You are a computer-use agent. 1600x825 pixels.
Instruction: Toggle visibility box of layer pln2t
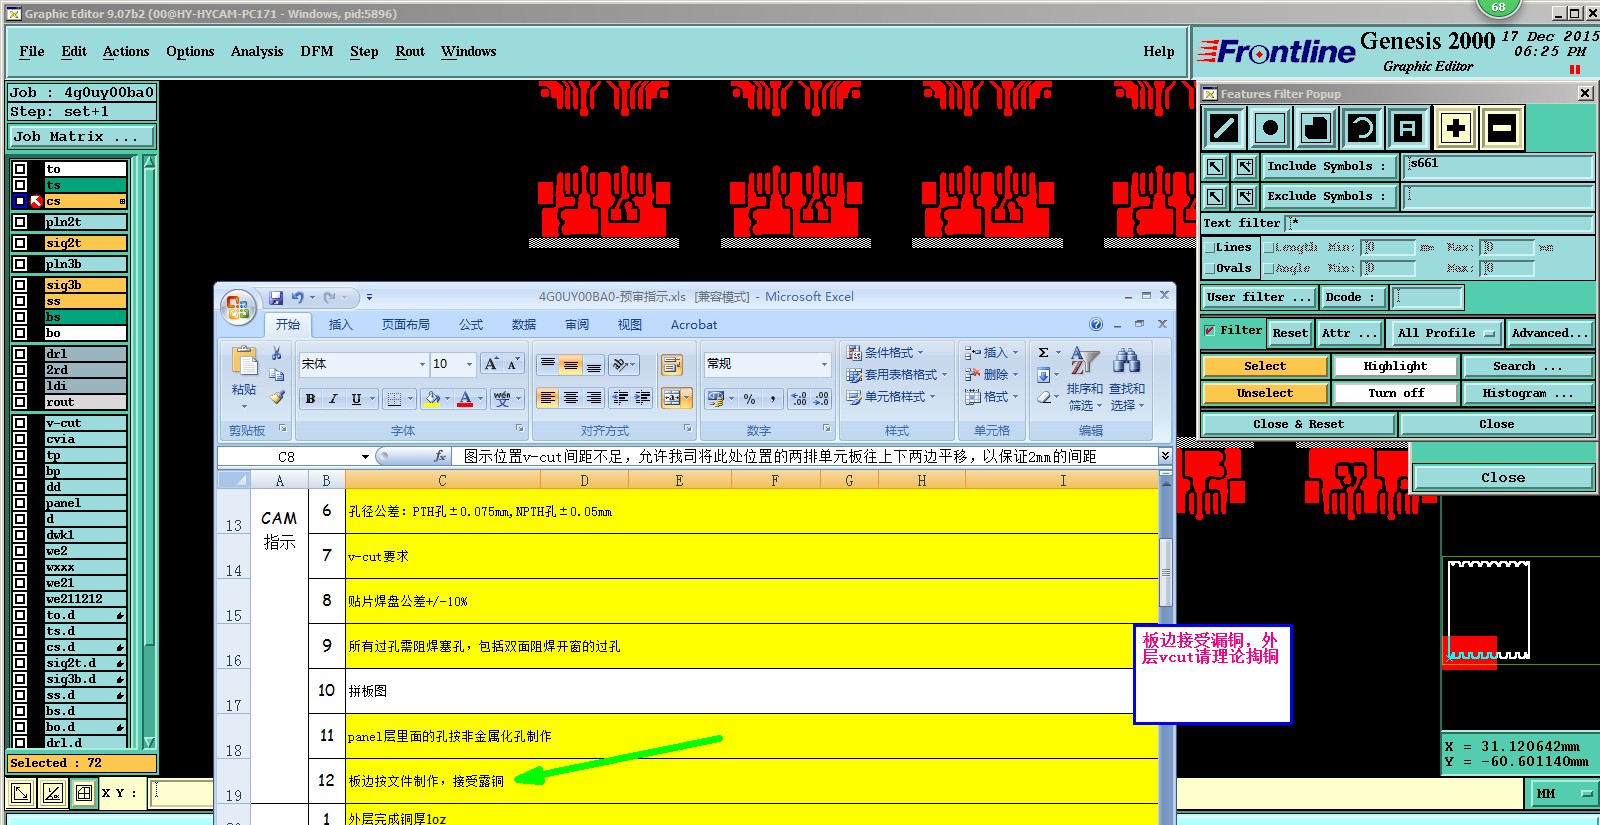click(20, 222)
